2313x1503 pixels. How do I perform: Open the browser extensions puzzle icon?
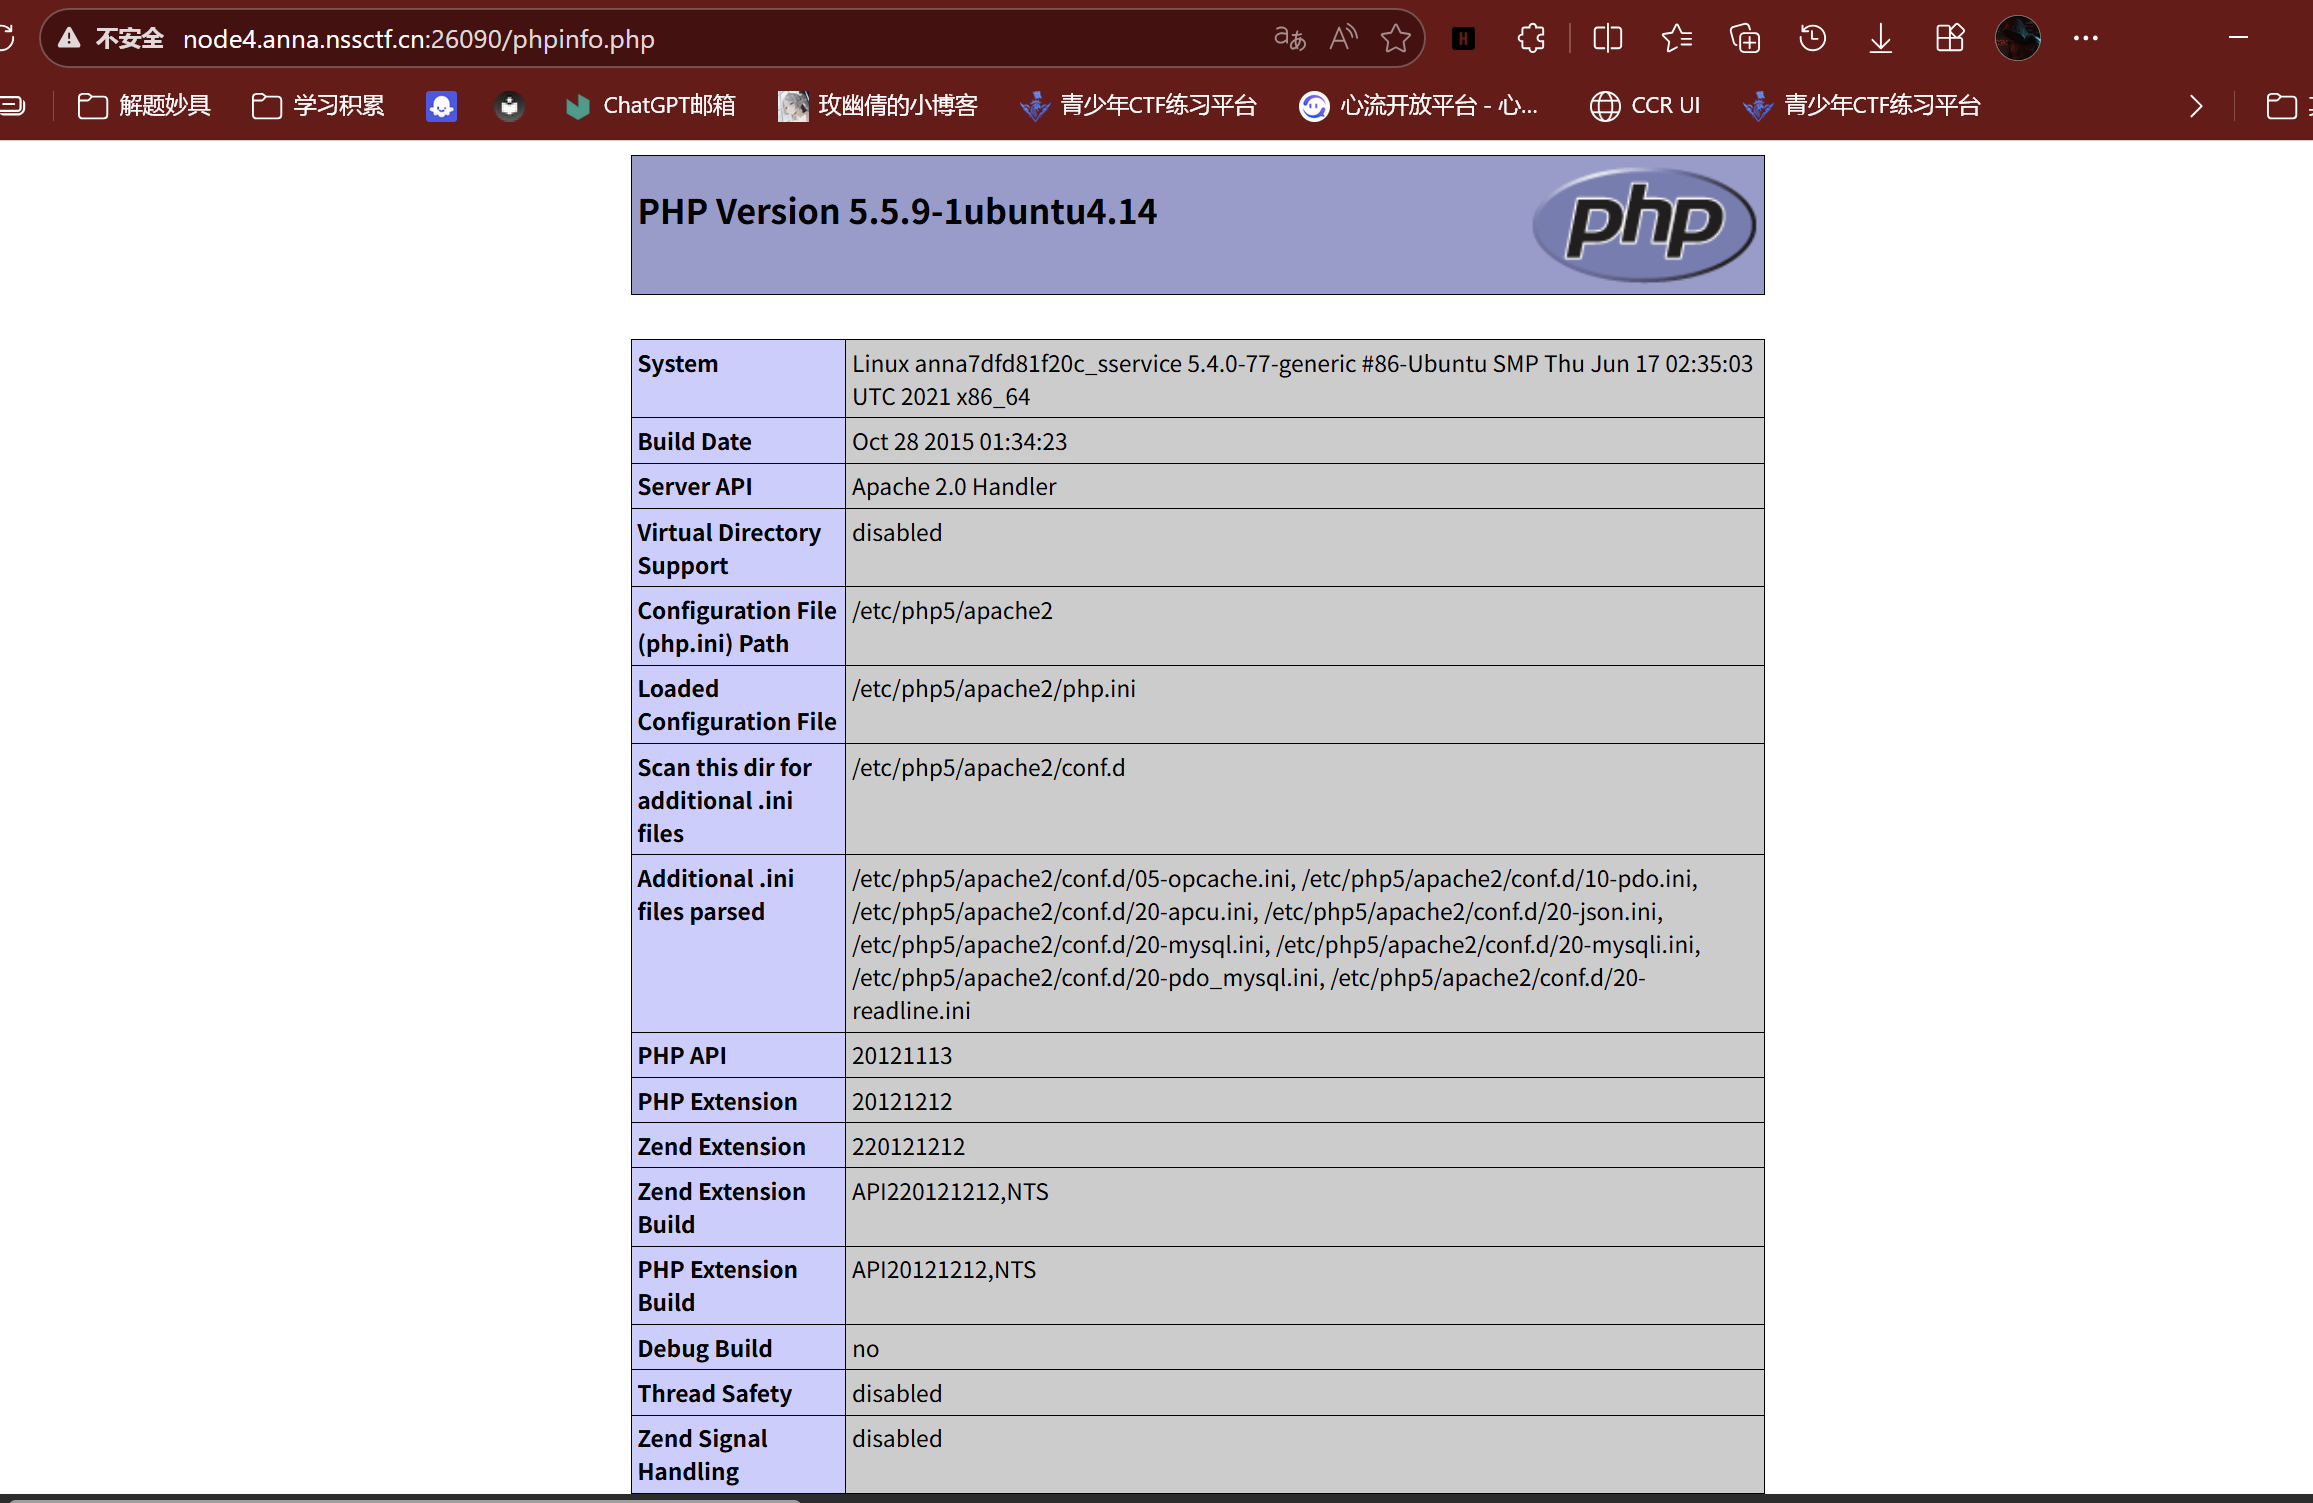click(x=1531, y=39)
